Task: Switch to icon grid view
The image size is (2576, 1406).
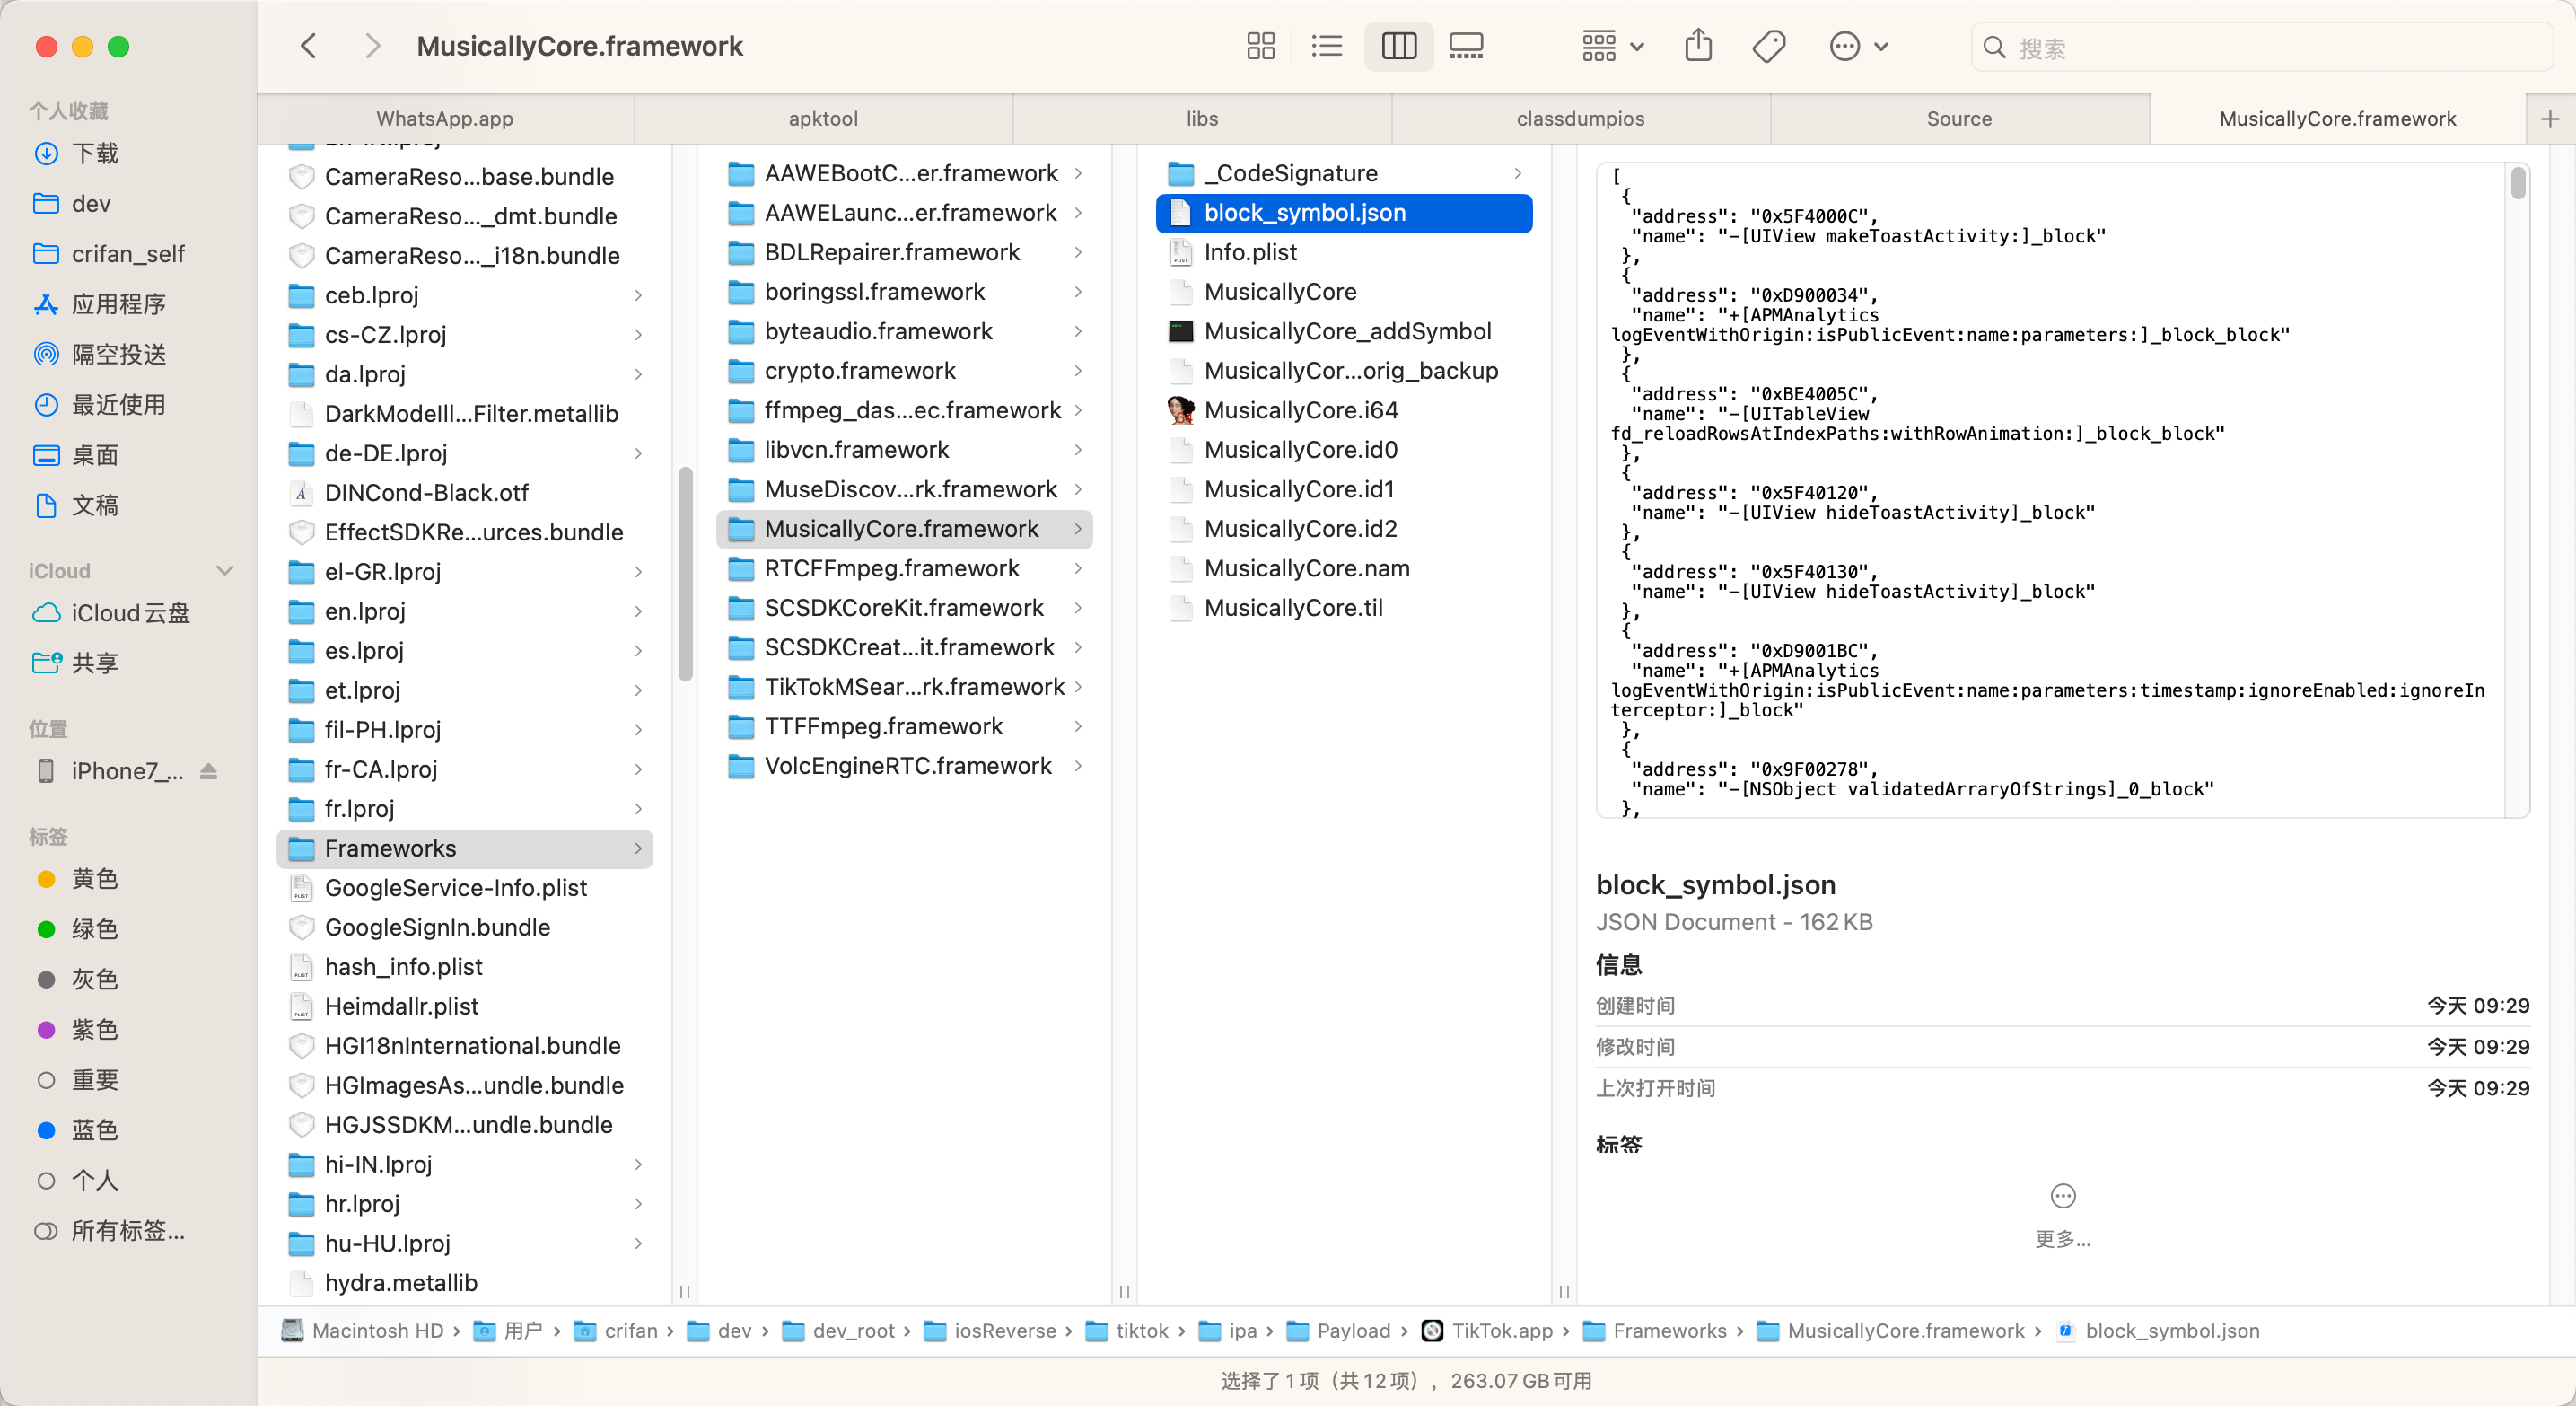Action: (1260, 46)
